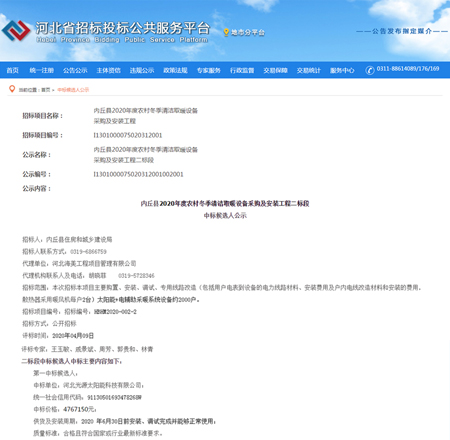Click the platform logo emblem
Screen dimensions: 450x440
pos(16,31)
